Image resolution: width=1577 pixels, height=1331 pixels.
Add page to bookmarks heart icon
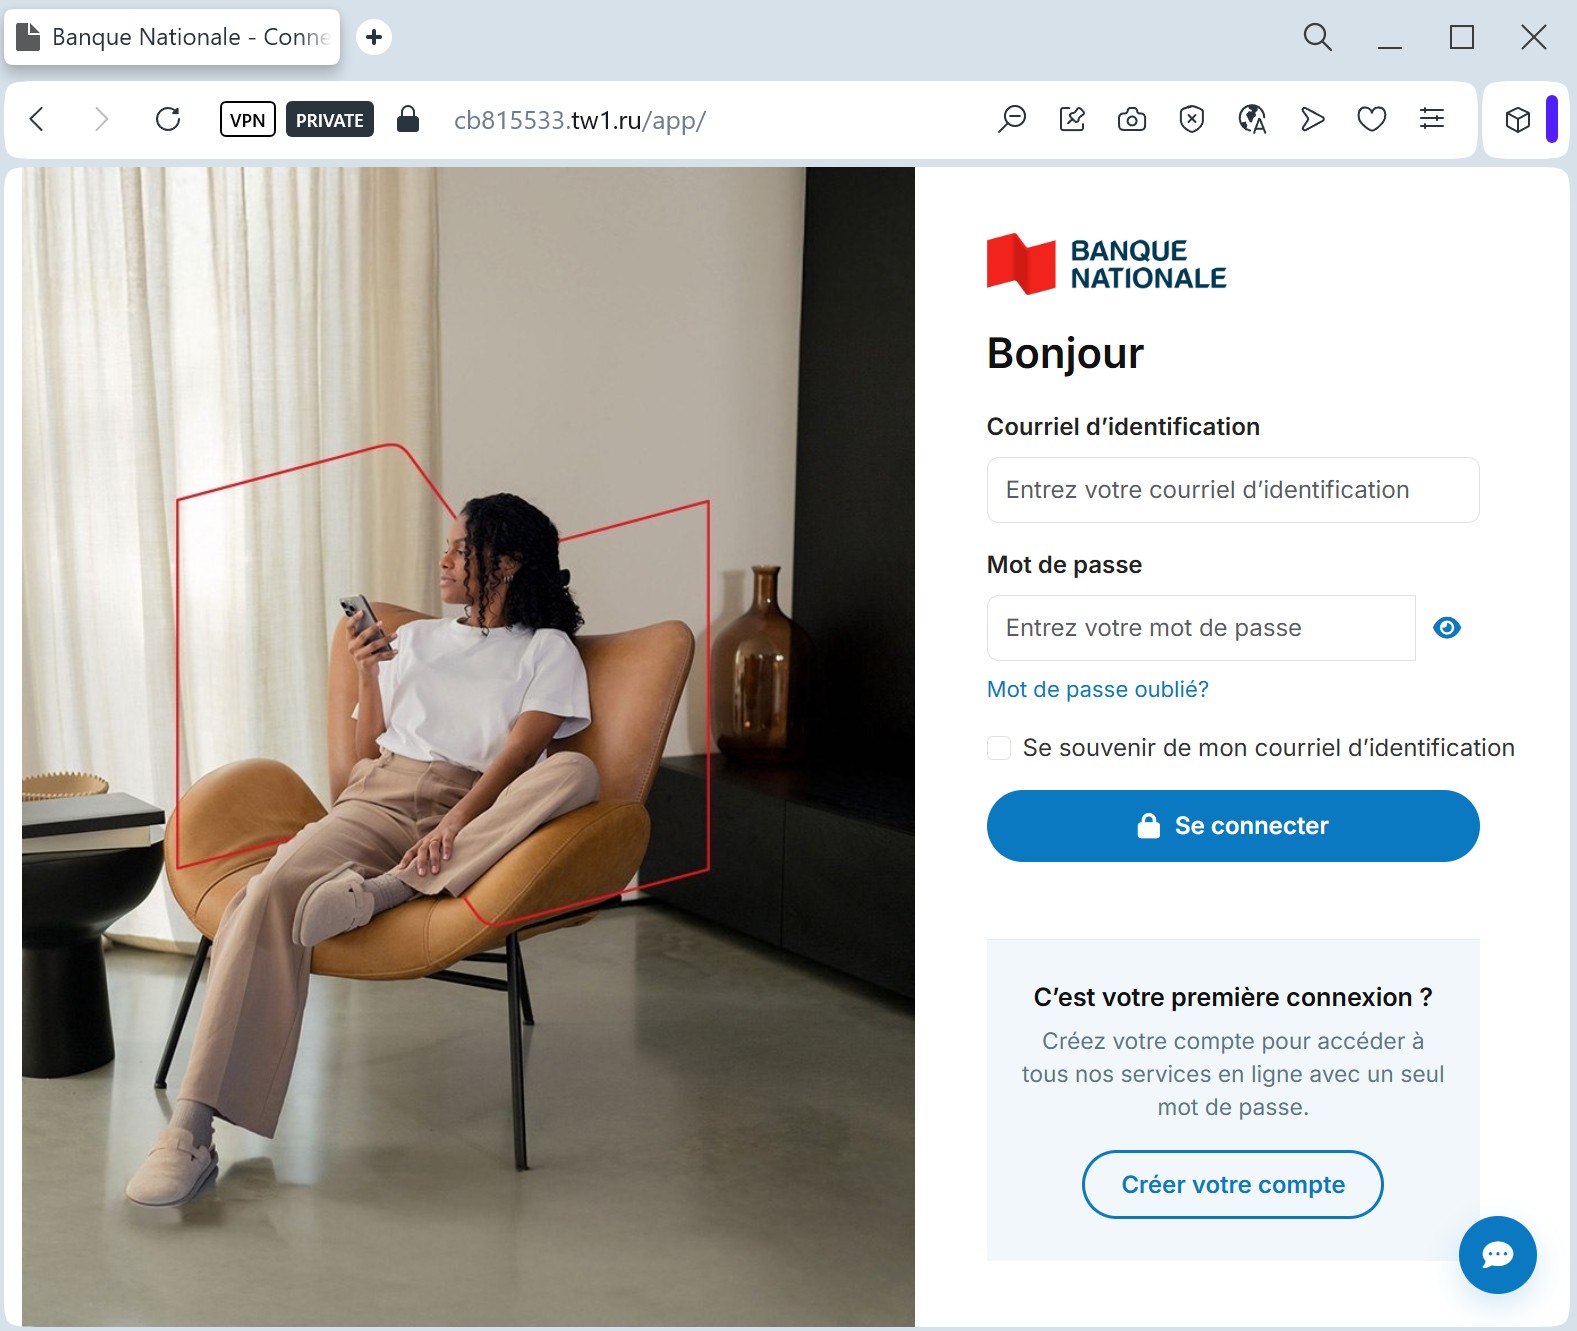coord(1372,120)
